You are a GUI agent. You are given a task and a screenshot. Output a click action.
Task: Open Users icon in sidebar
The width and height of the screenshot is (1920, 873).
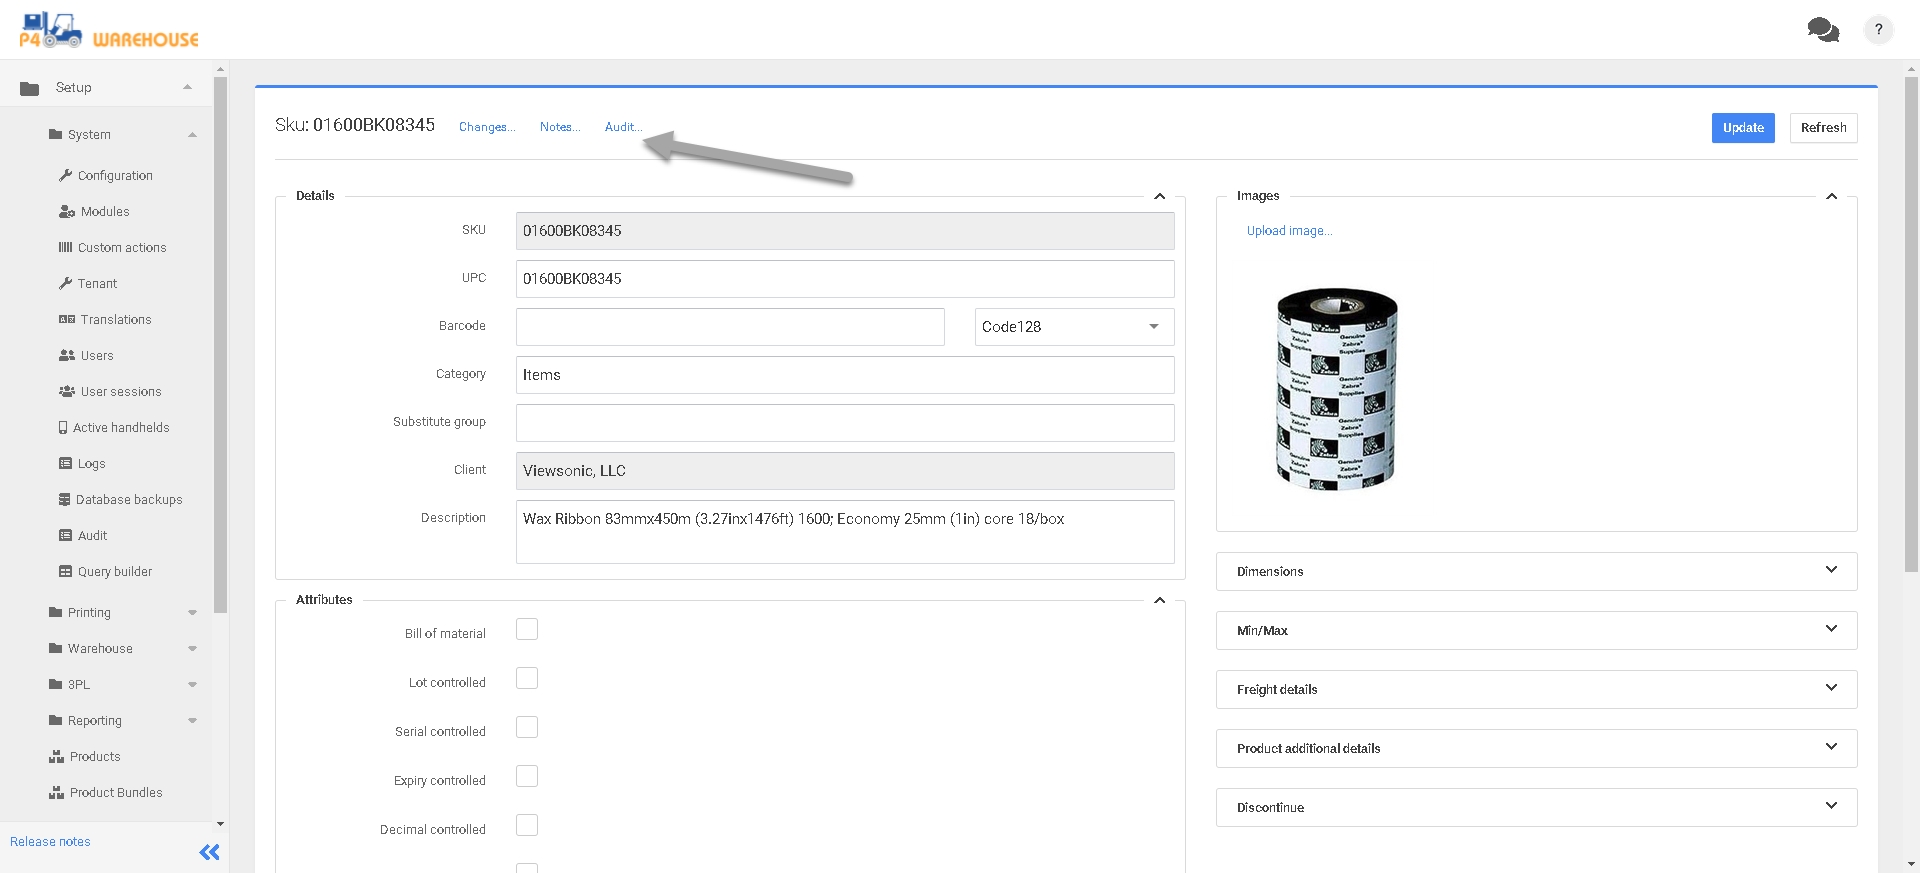[x=67, y=355]
